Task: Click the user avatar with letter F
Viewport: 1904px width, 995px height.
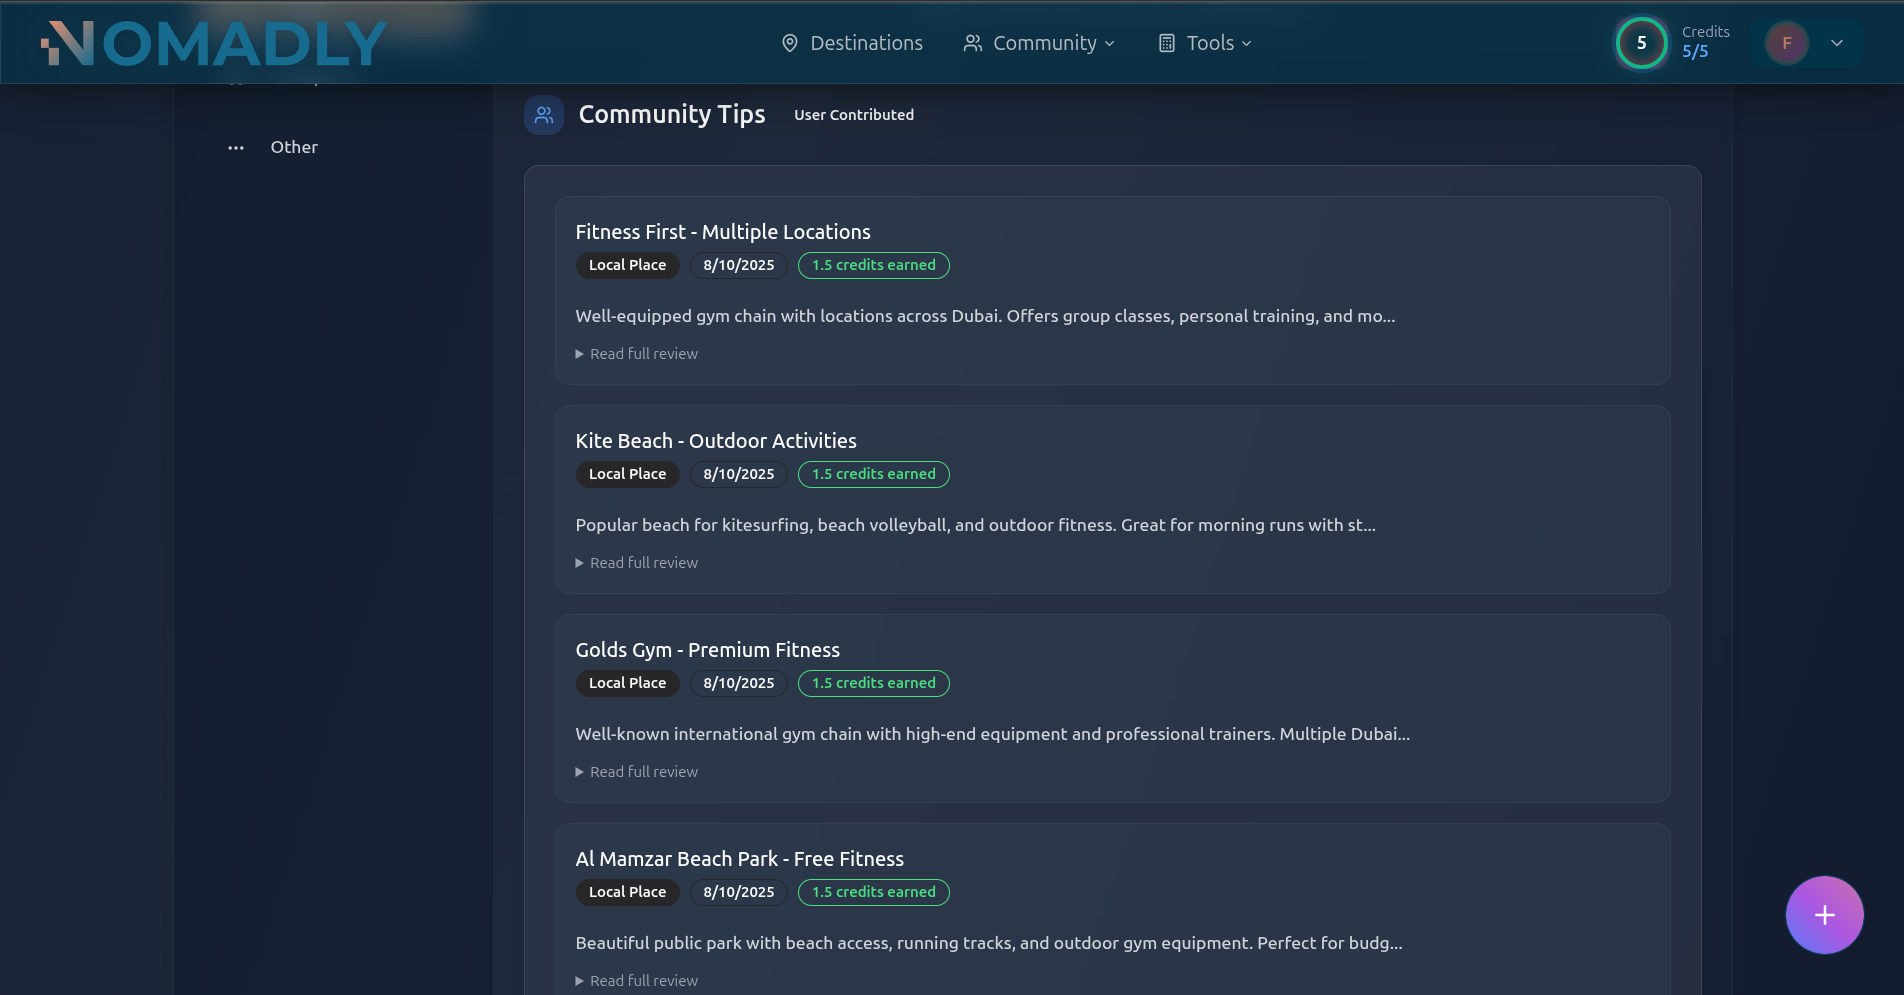Action: click(x=1786, y=43)
